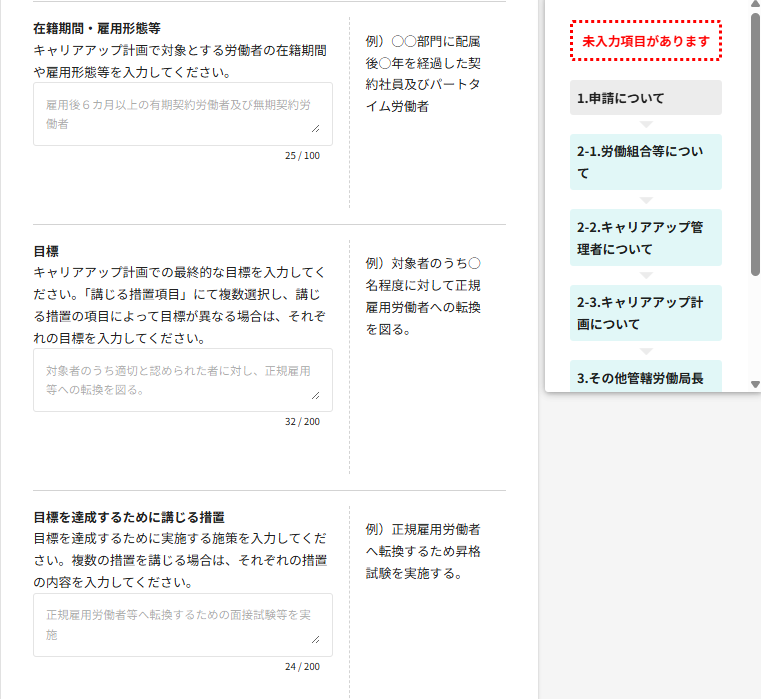Click the 在籍期間・雇用形態等 text area
Image resolution: width=761 pixels, height=699 pixels.
point(182,114)
